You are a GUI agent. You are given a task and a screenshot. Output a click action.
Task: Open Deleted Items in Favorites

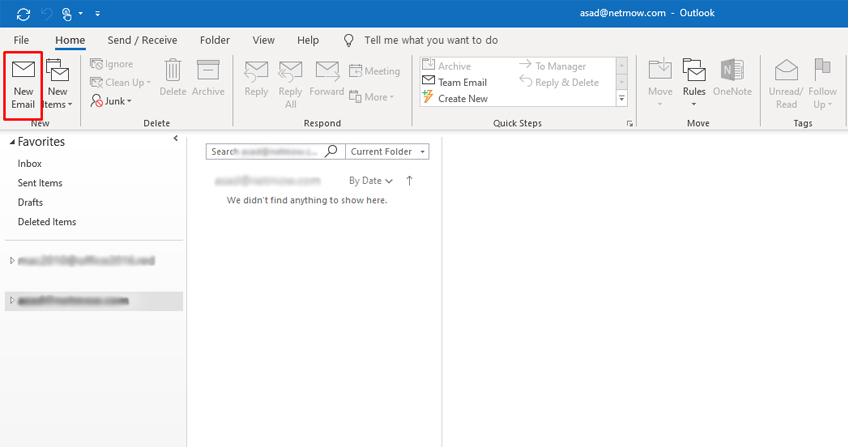pos(47,222)
